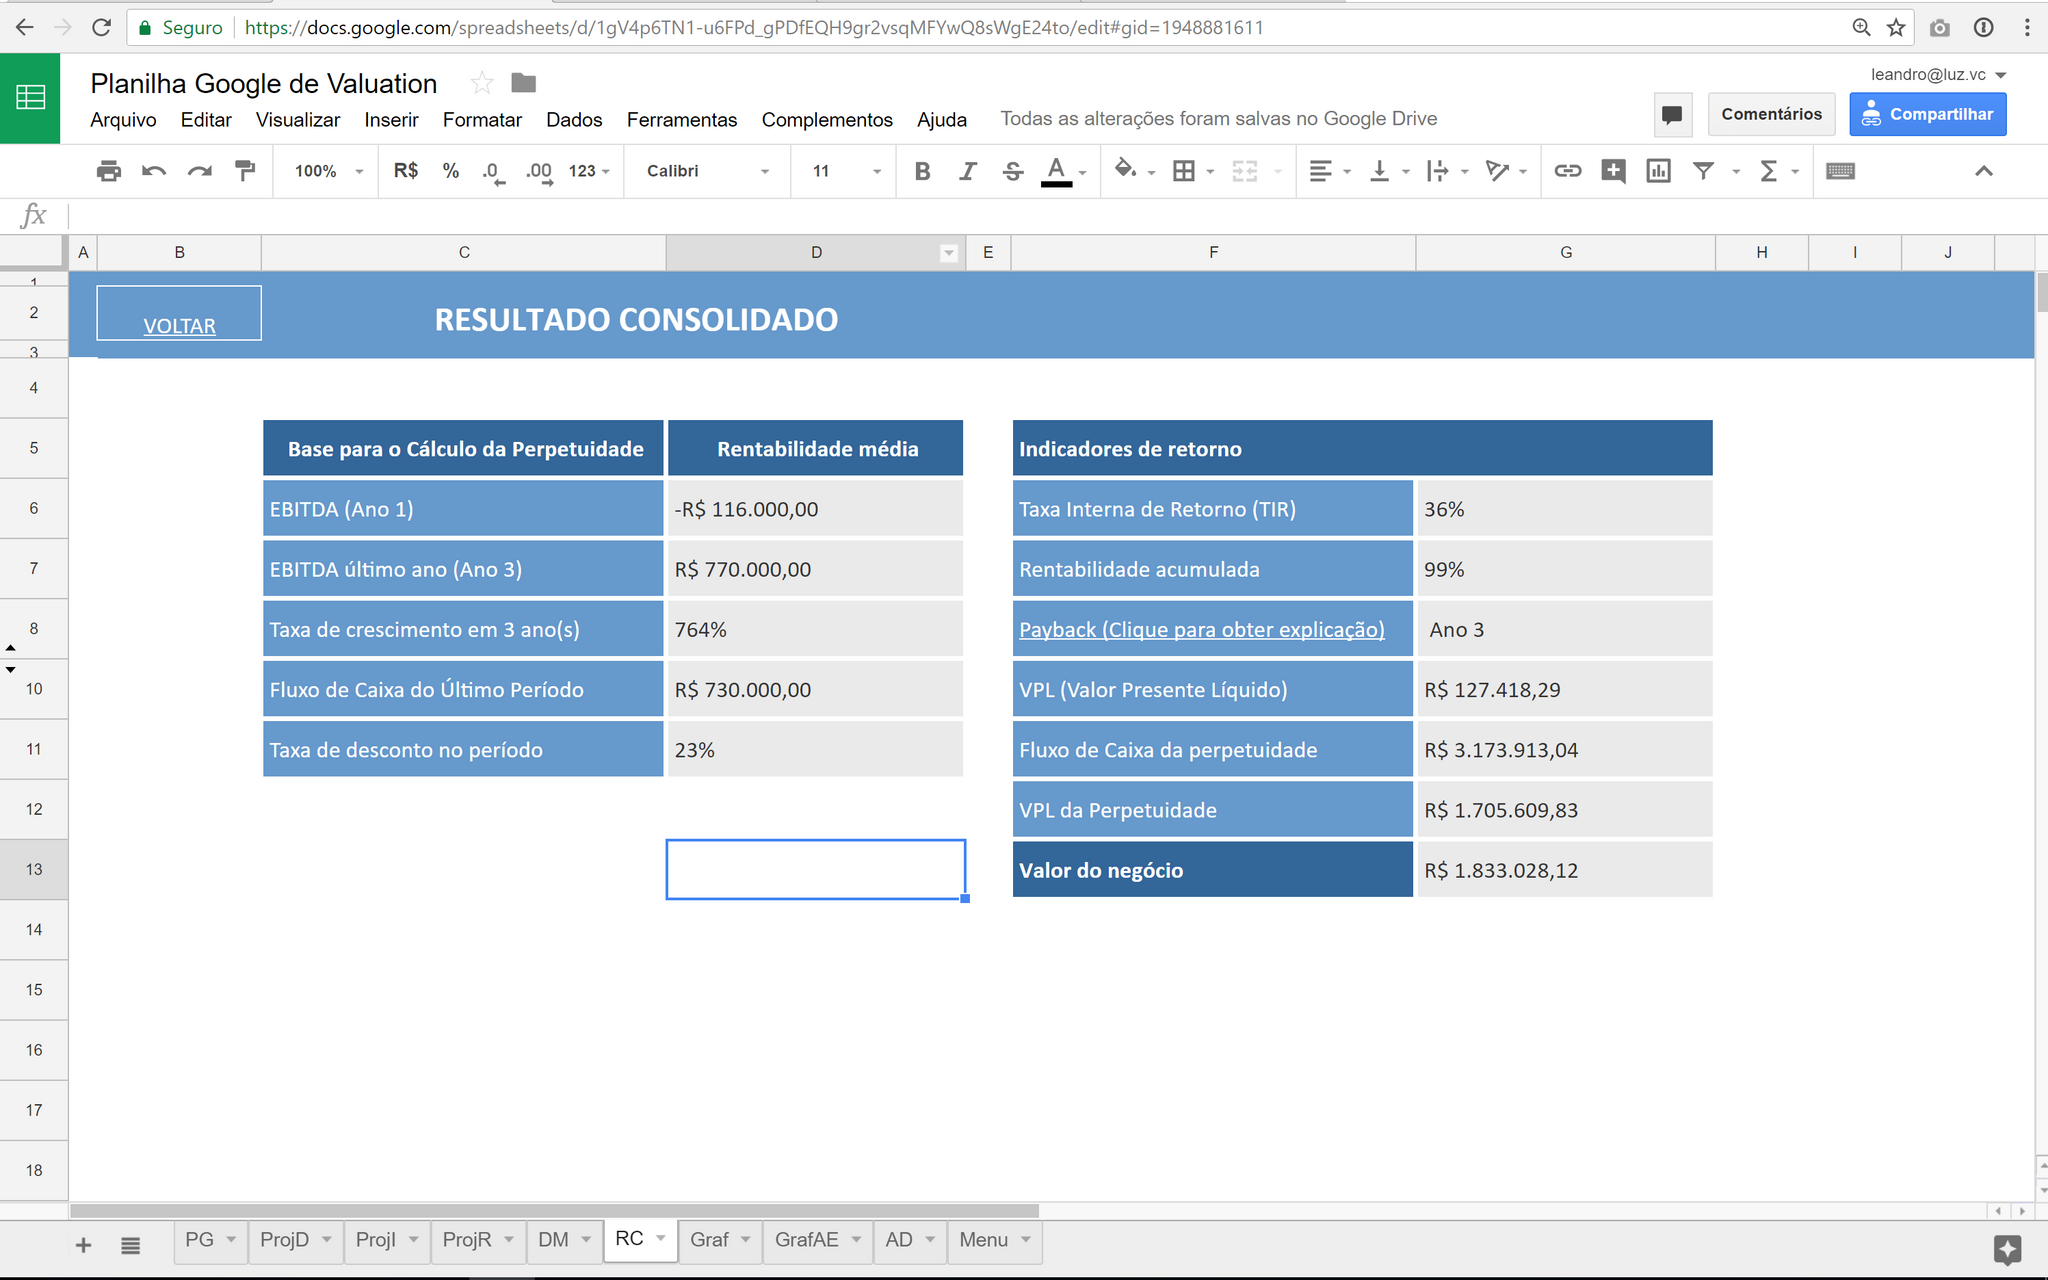2048x1280 pixels.
Task: Open column D header dropdown arrow
Action: [949, 253]
